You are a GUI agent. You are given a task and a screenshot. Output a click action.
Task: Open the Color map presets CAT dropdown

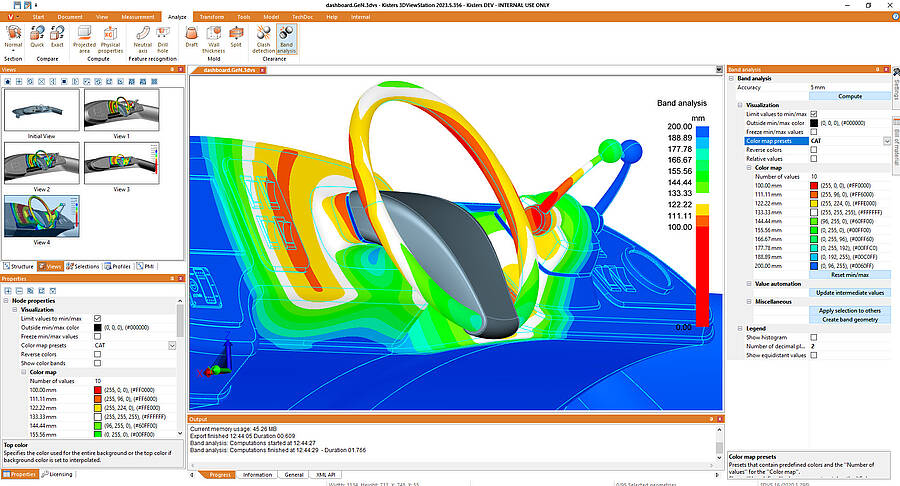[886, 141]
